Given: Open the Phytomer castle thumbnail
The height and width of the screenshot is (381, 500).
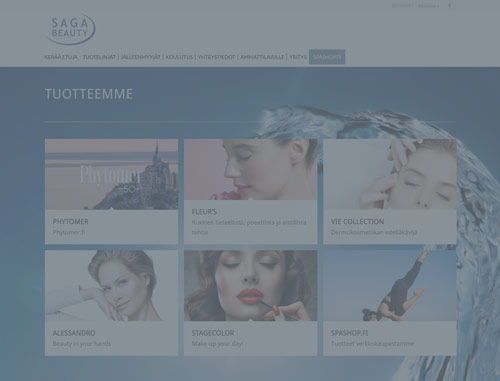Looking at the screenshot, I should coord(111,174).
